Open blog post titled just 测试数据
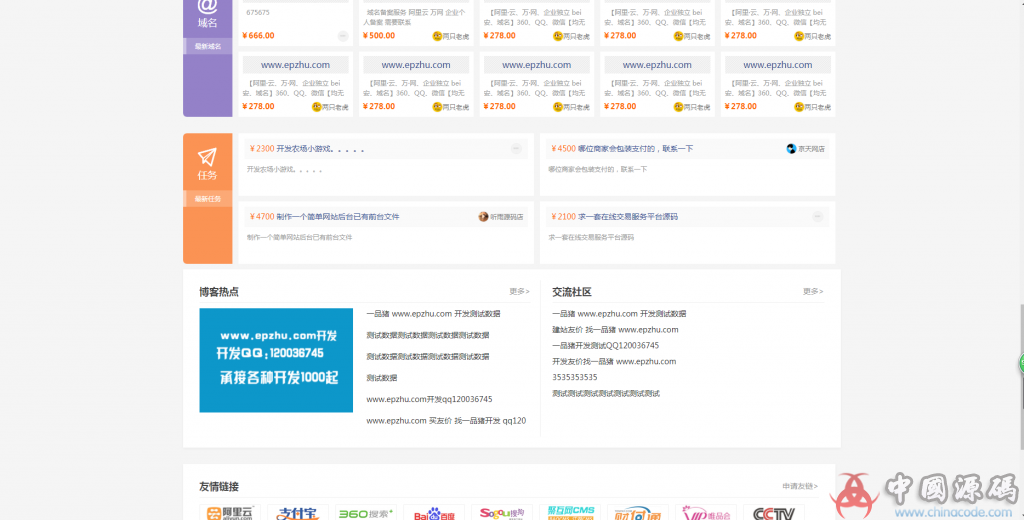 [x=381, y=378]
